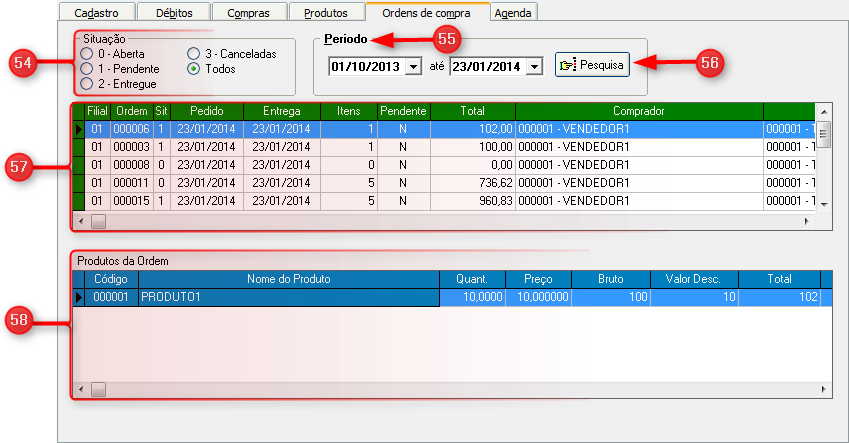
Task: Select the Todos radio option
Action: (211, 69)
